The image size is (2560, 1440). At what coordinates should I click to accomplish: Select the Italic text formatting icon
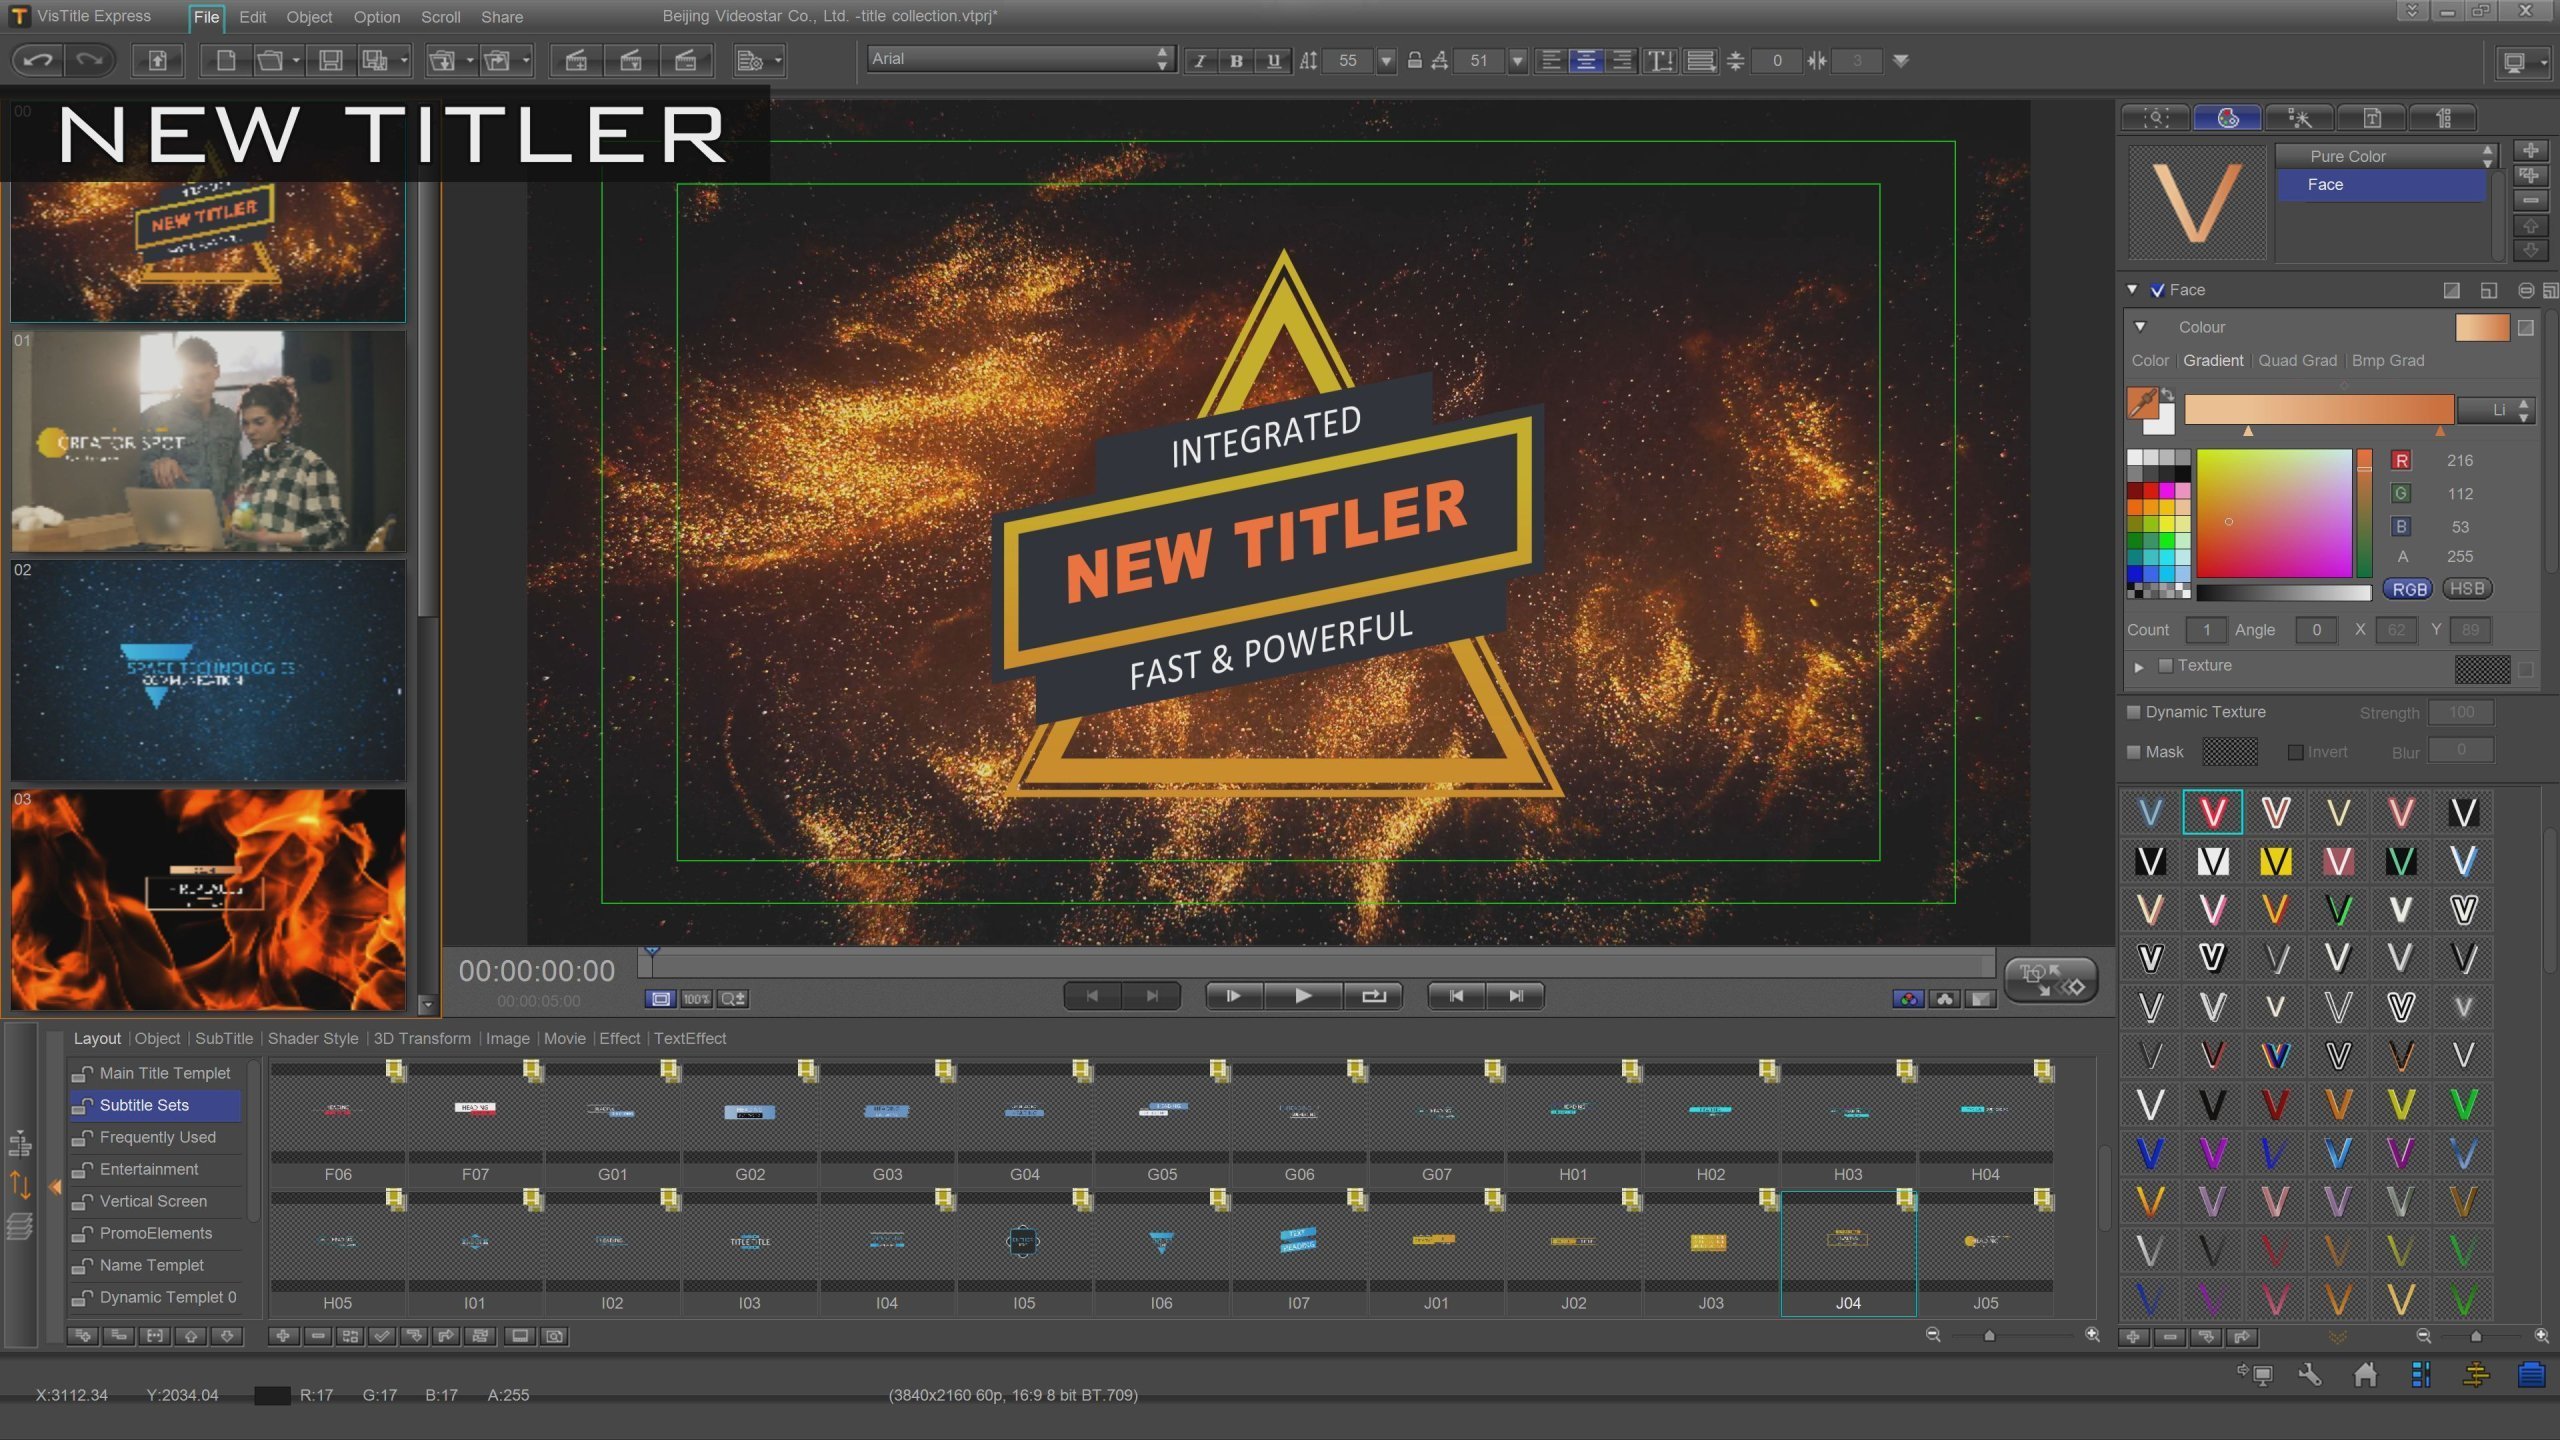coord(1201,60)
